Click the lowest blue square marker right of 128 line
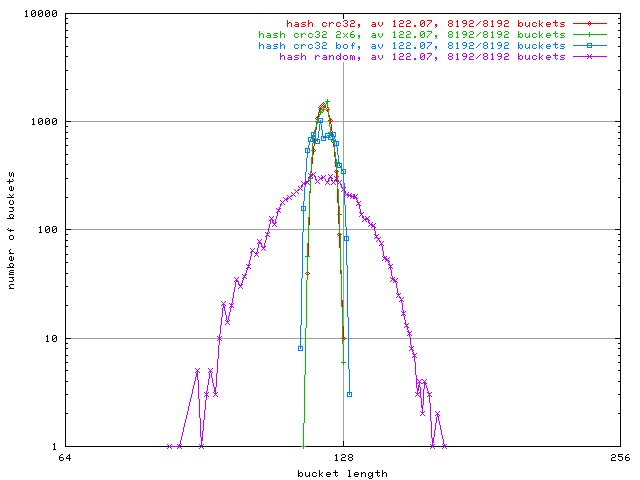The height and width of the screenshot is (480, 640). (x=349, y=394)
